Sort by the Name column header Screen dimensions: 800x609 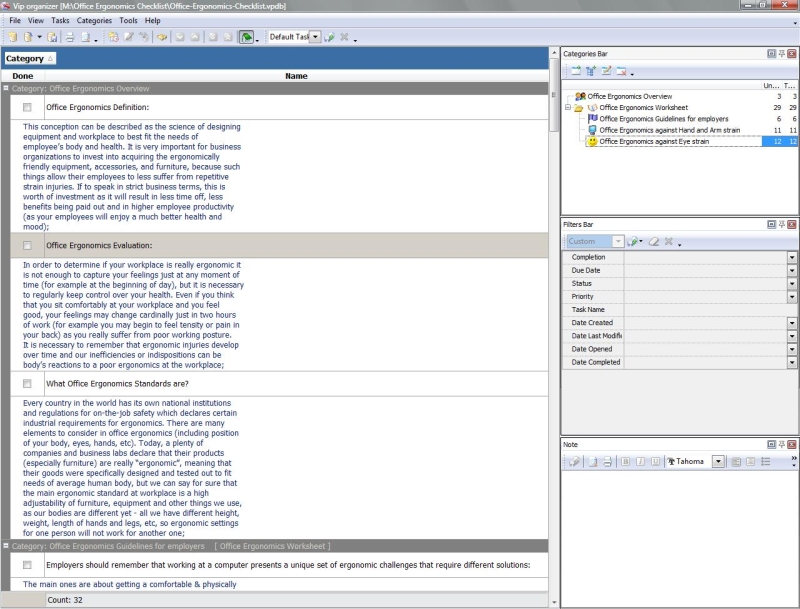(296, 76)
